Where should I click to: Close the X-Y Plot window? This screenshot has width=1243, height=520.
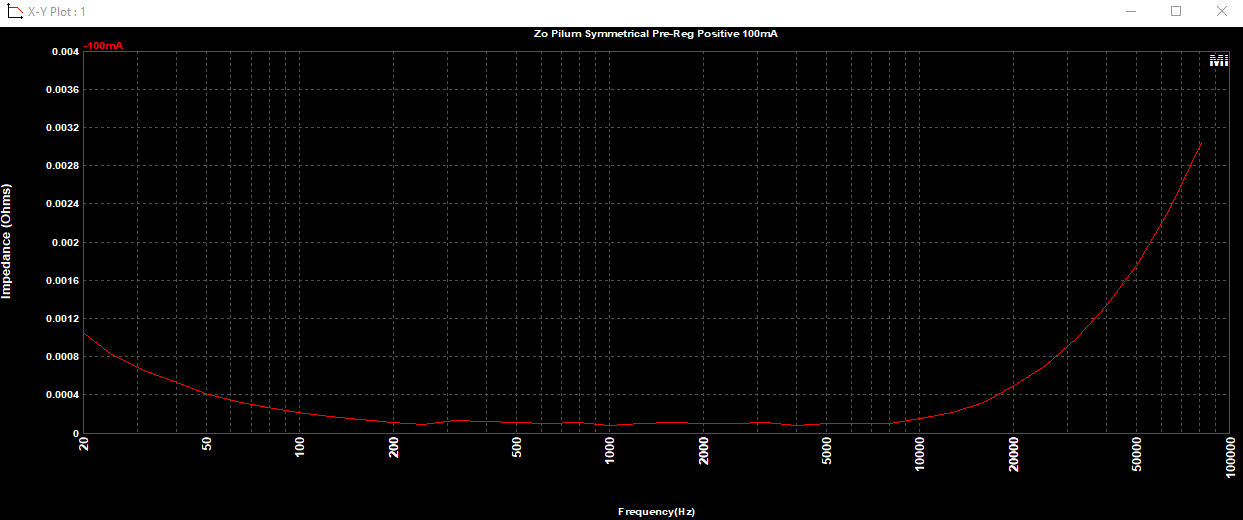[x=1221, y=11]
